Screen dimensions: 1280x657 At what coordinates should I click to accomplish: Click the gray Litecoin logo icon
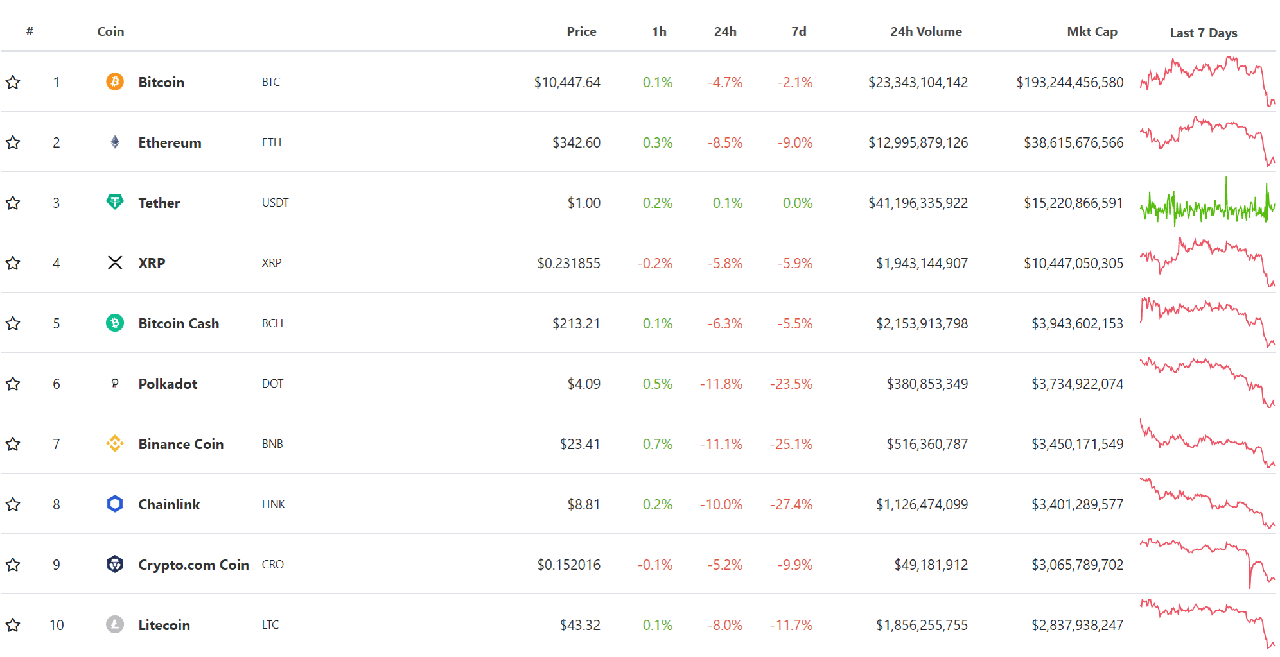(x=115, y=624)
